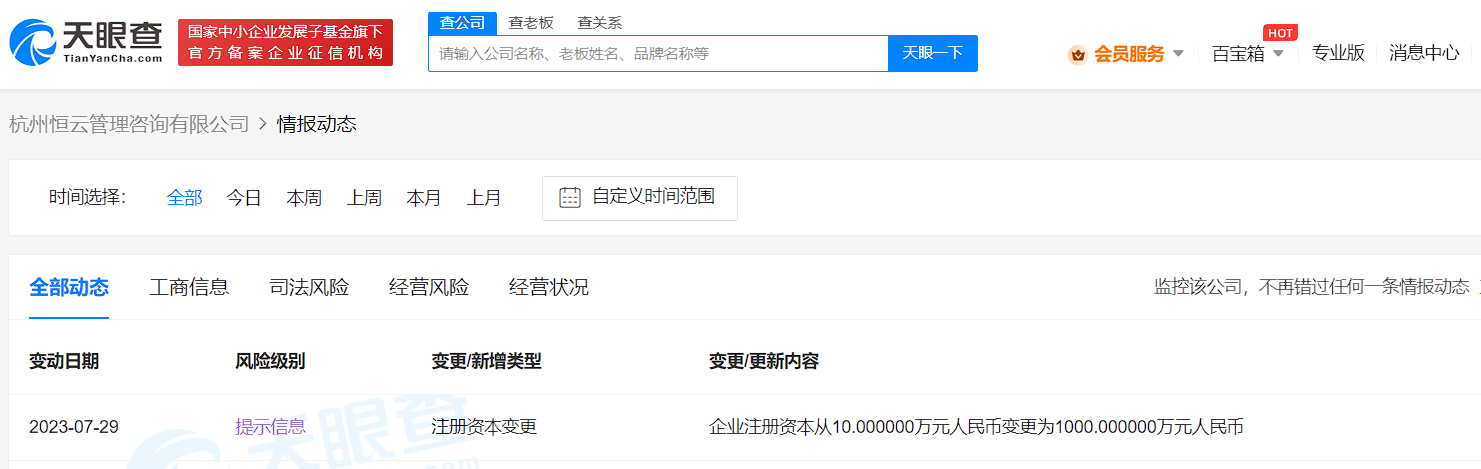
Task: Open the 会员服务 menu
Action: 1129,54
